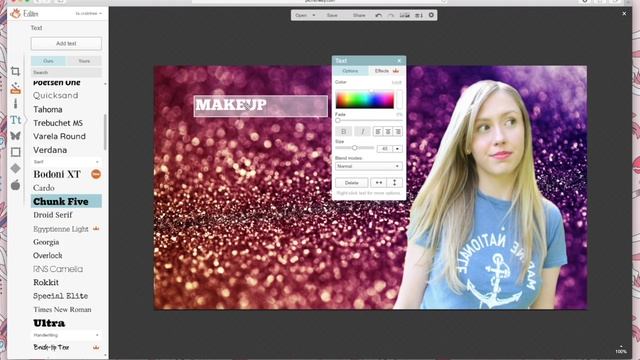The image size is (640, 360).
Task: Click the font list scrollbar
Action: click(x=105, y=132)
